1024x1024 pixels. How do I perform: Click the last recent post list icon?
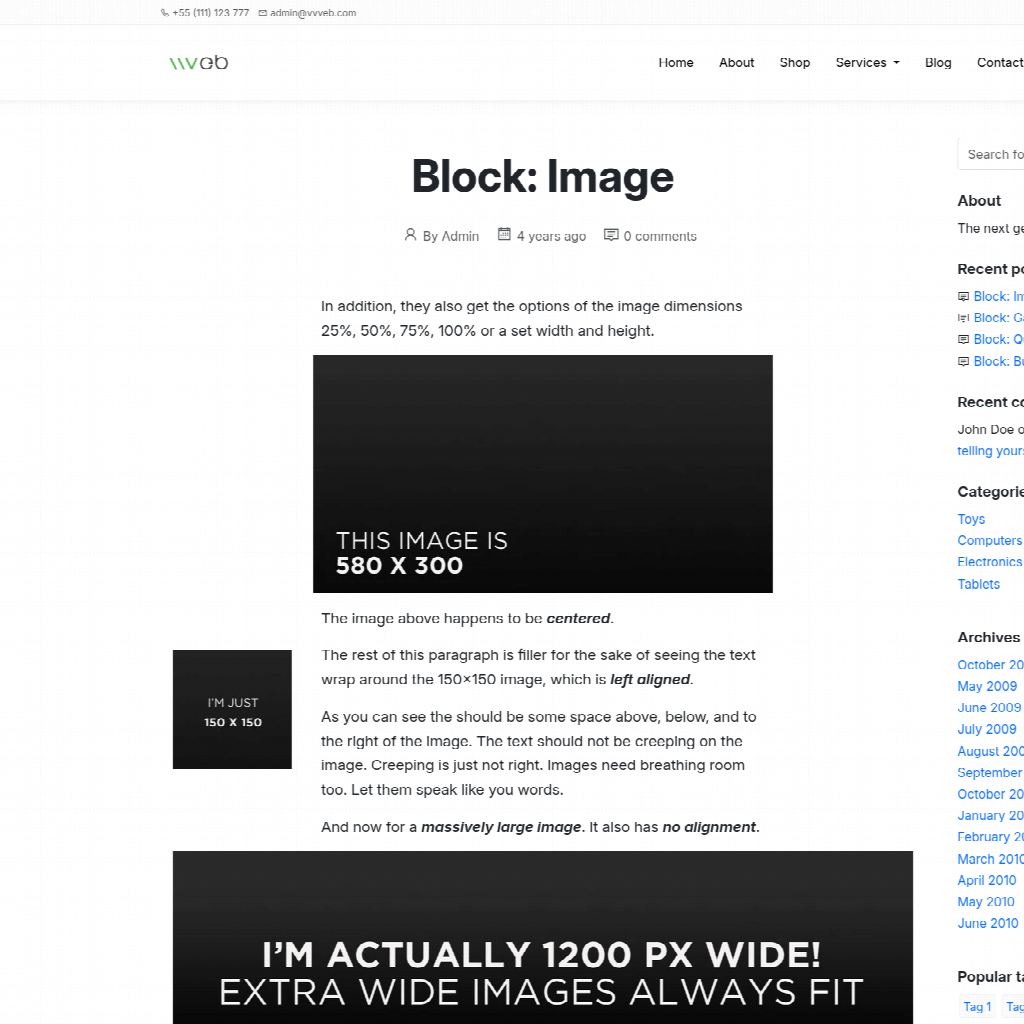[964, 361]
